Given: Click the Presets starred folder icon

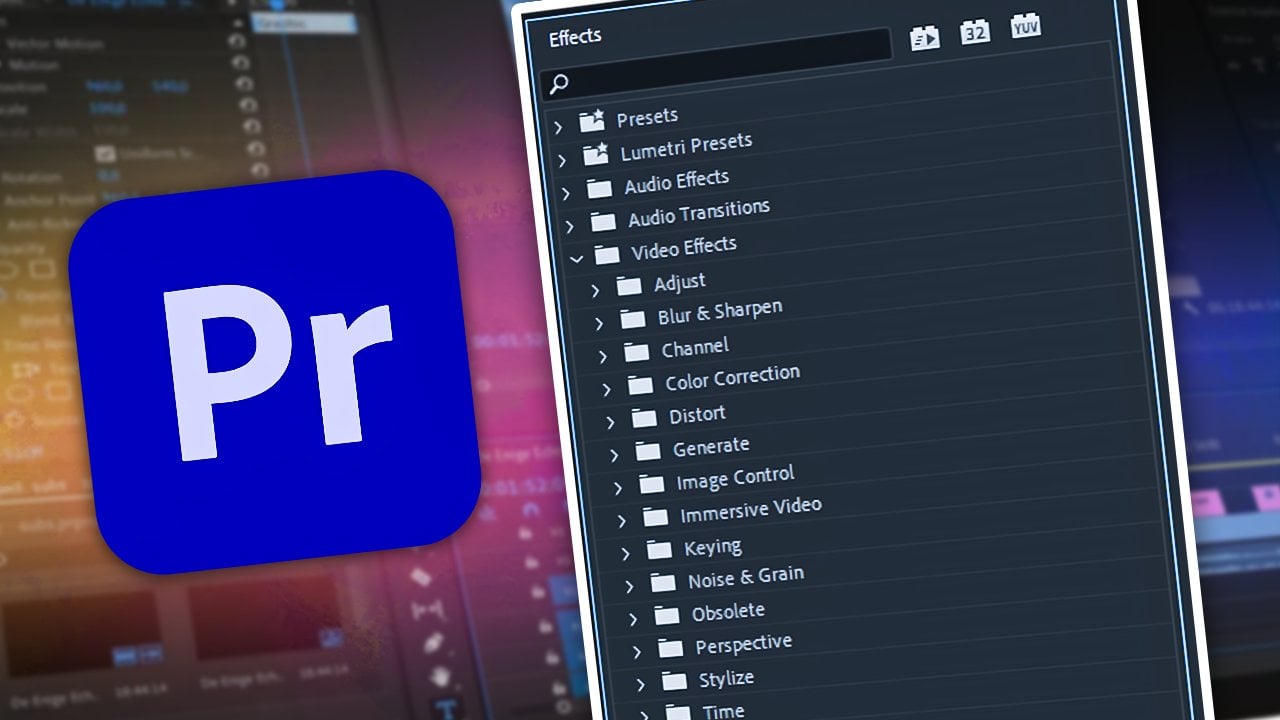Looking at the screenshot, I should point(592,122).
